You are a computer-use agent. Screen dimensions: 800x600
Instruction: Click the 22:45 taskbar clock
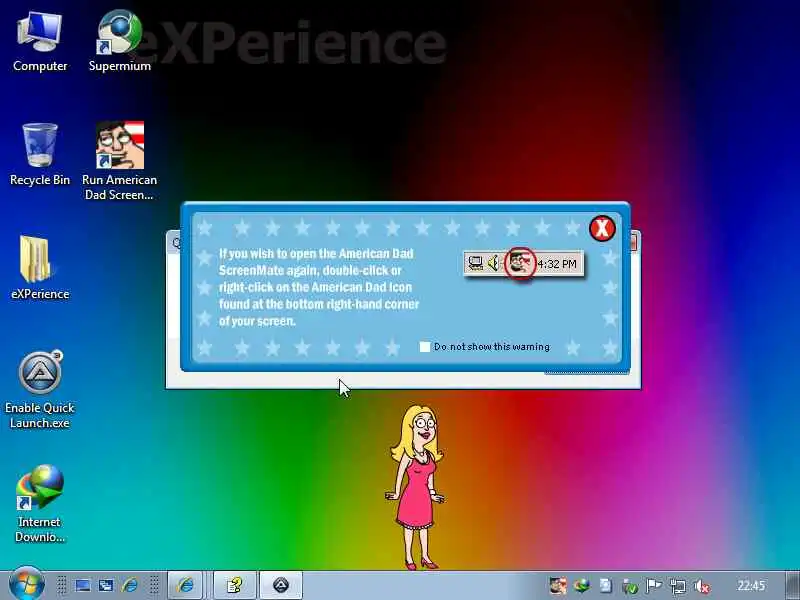click(751, 586)
